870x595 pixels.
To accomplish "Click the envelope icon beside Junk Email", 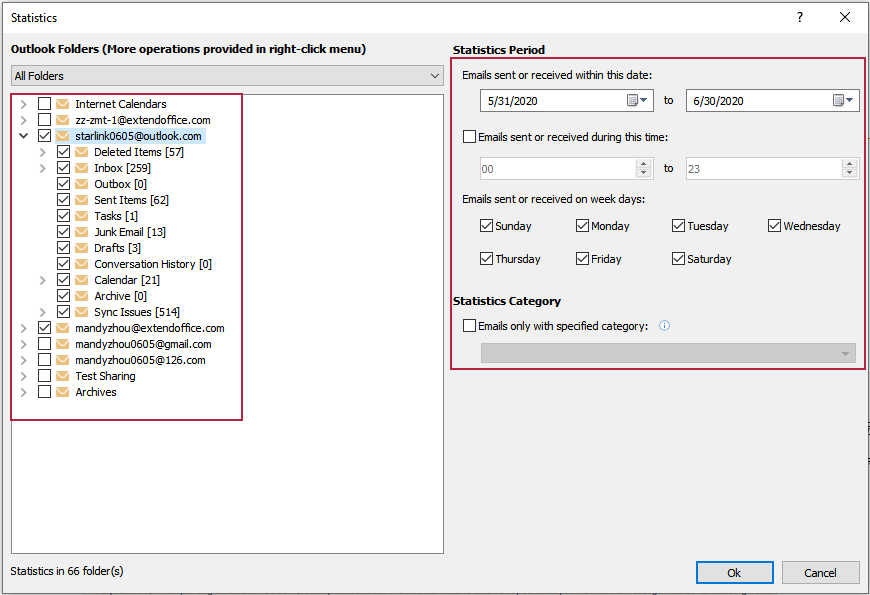I will point(82,232).
